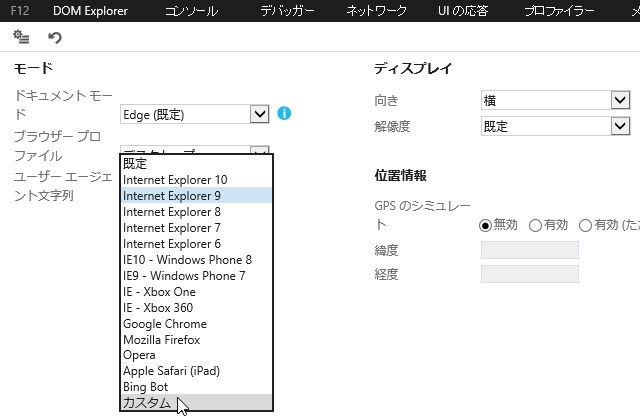The width and height of the screenshot is (640, 418).
Task: Pick Apple Safari (iPad) user agent
Action: (x=196, y=371)
